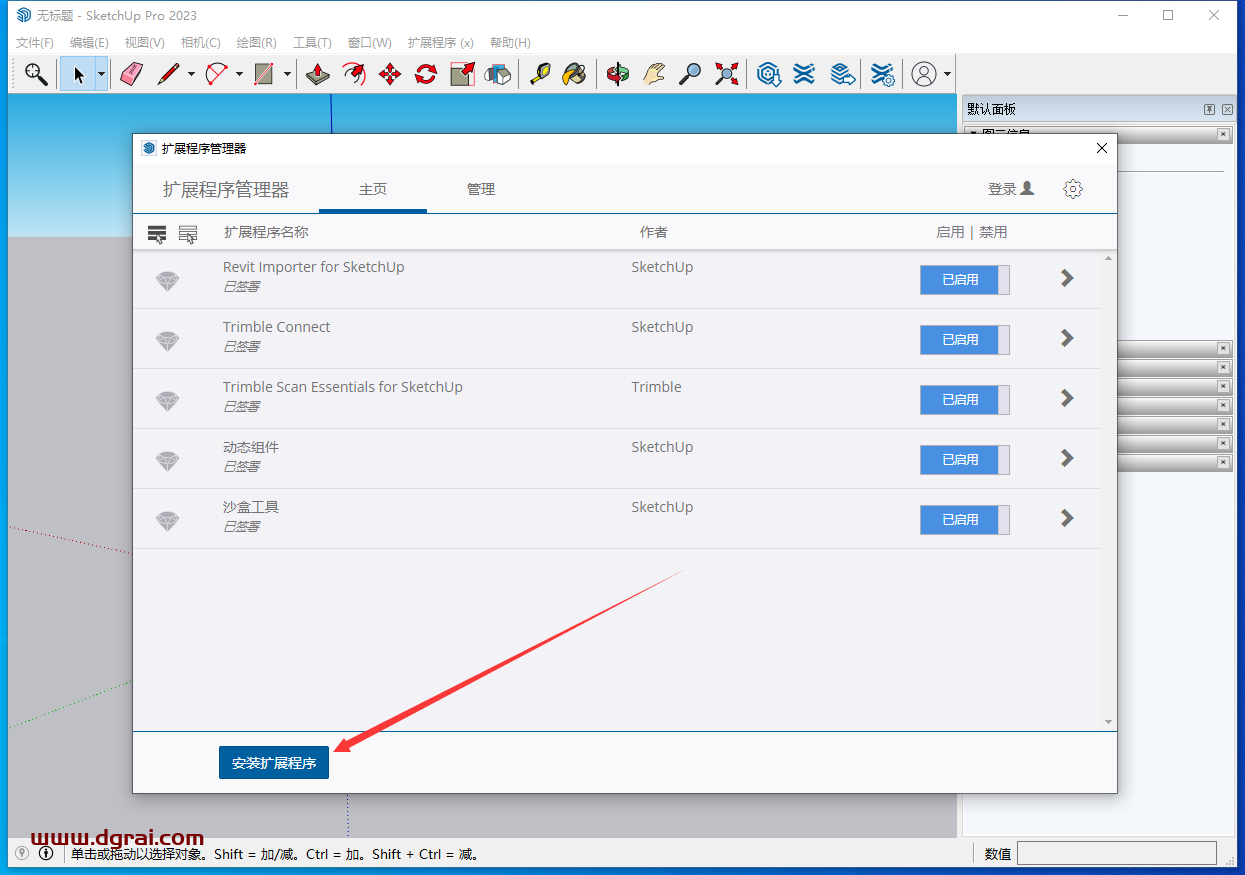
Task: Click the 登录 sign-in link
Action: (x=1010, y=189)
